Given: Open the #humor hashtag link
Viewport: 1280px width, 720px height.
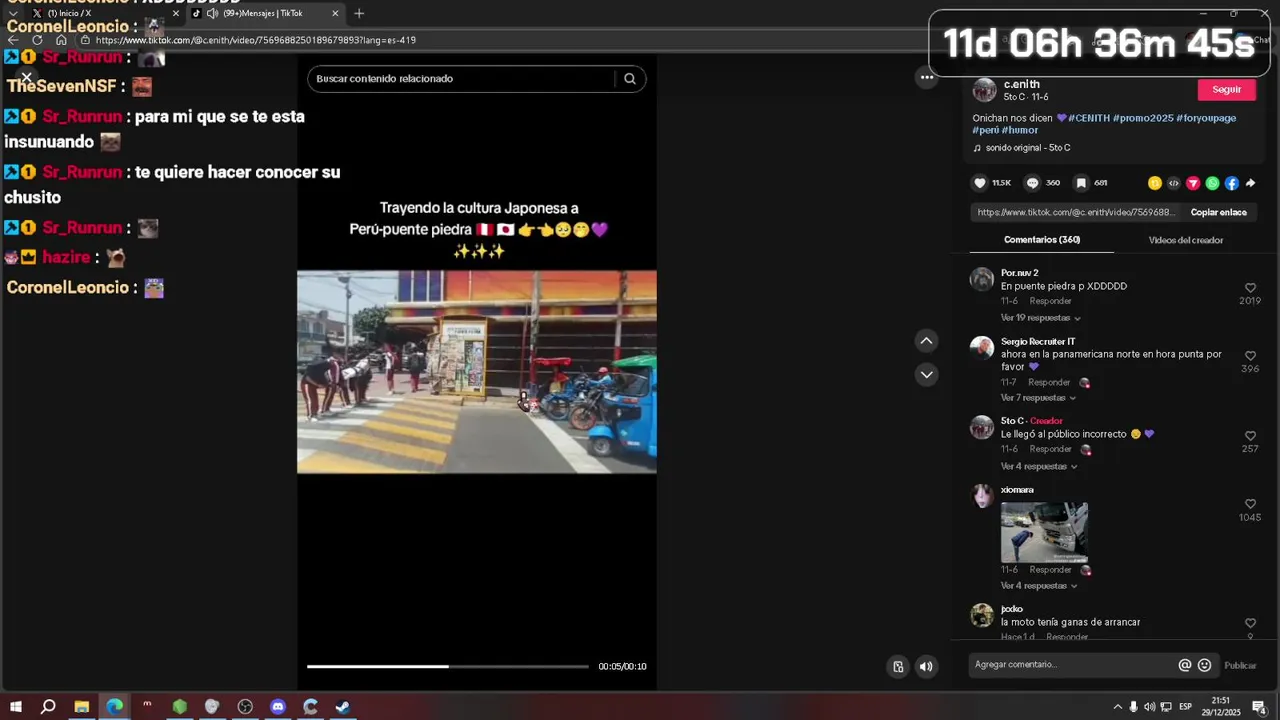Looking at the screenshot, I should 1020,130.
